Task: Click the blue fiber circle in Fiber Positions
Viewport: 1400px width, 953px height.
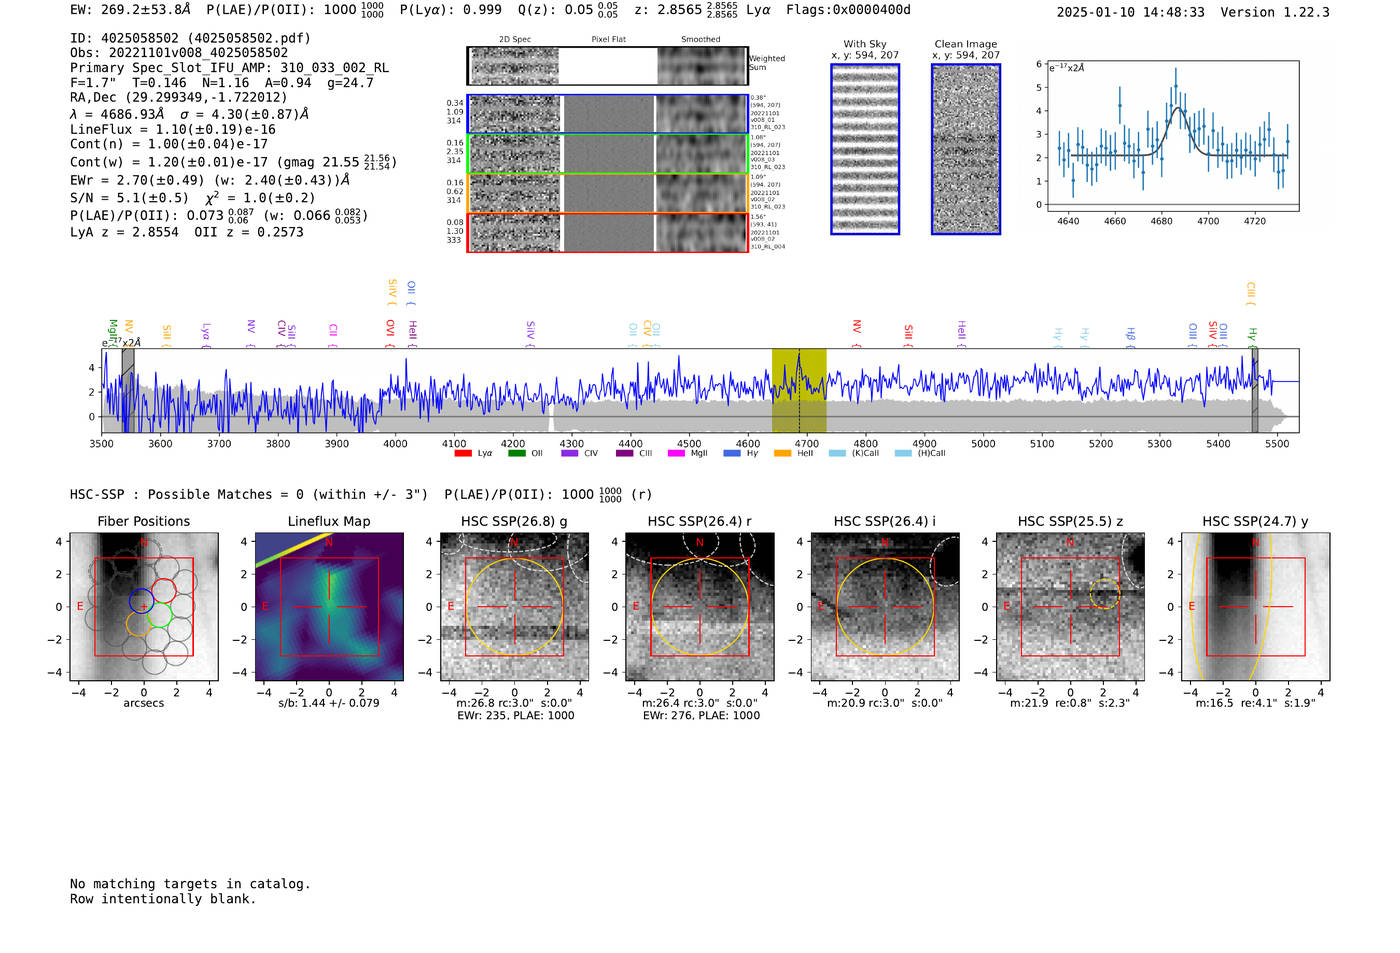Action: coord(141,602)
